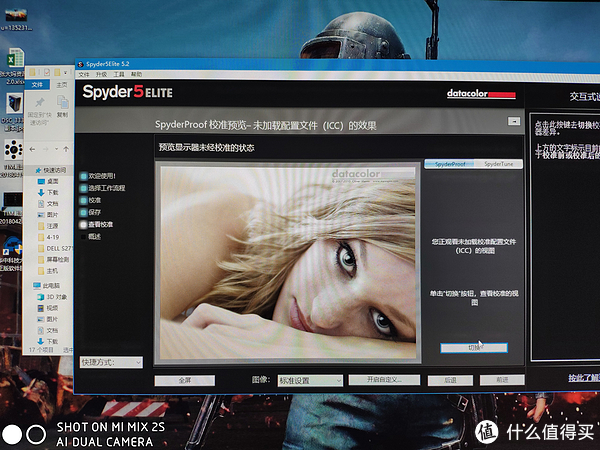Select the DSC jpg computer-case icon on desktop
Image resolution: width=600 pixels, height=450 pixels.
point(15,103)
